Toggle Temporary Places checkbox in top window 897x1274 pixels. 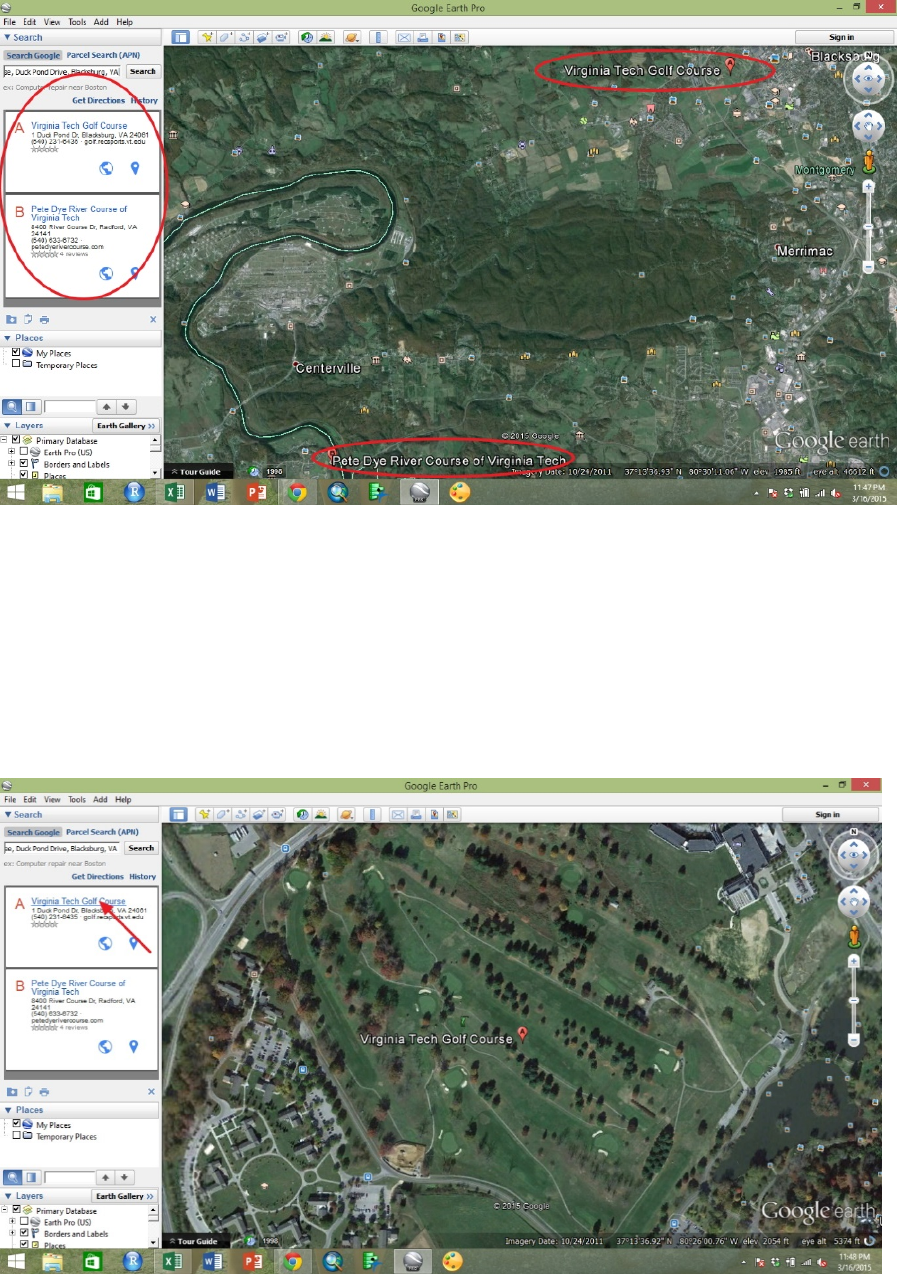tap(16, 365)
